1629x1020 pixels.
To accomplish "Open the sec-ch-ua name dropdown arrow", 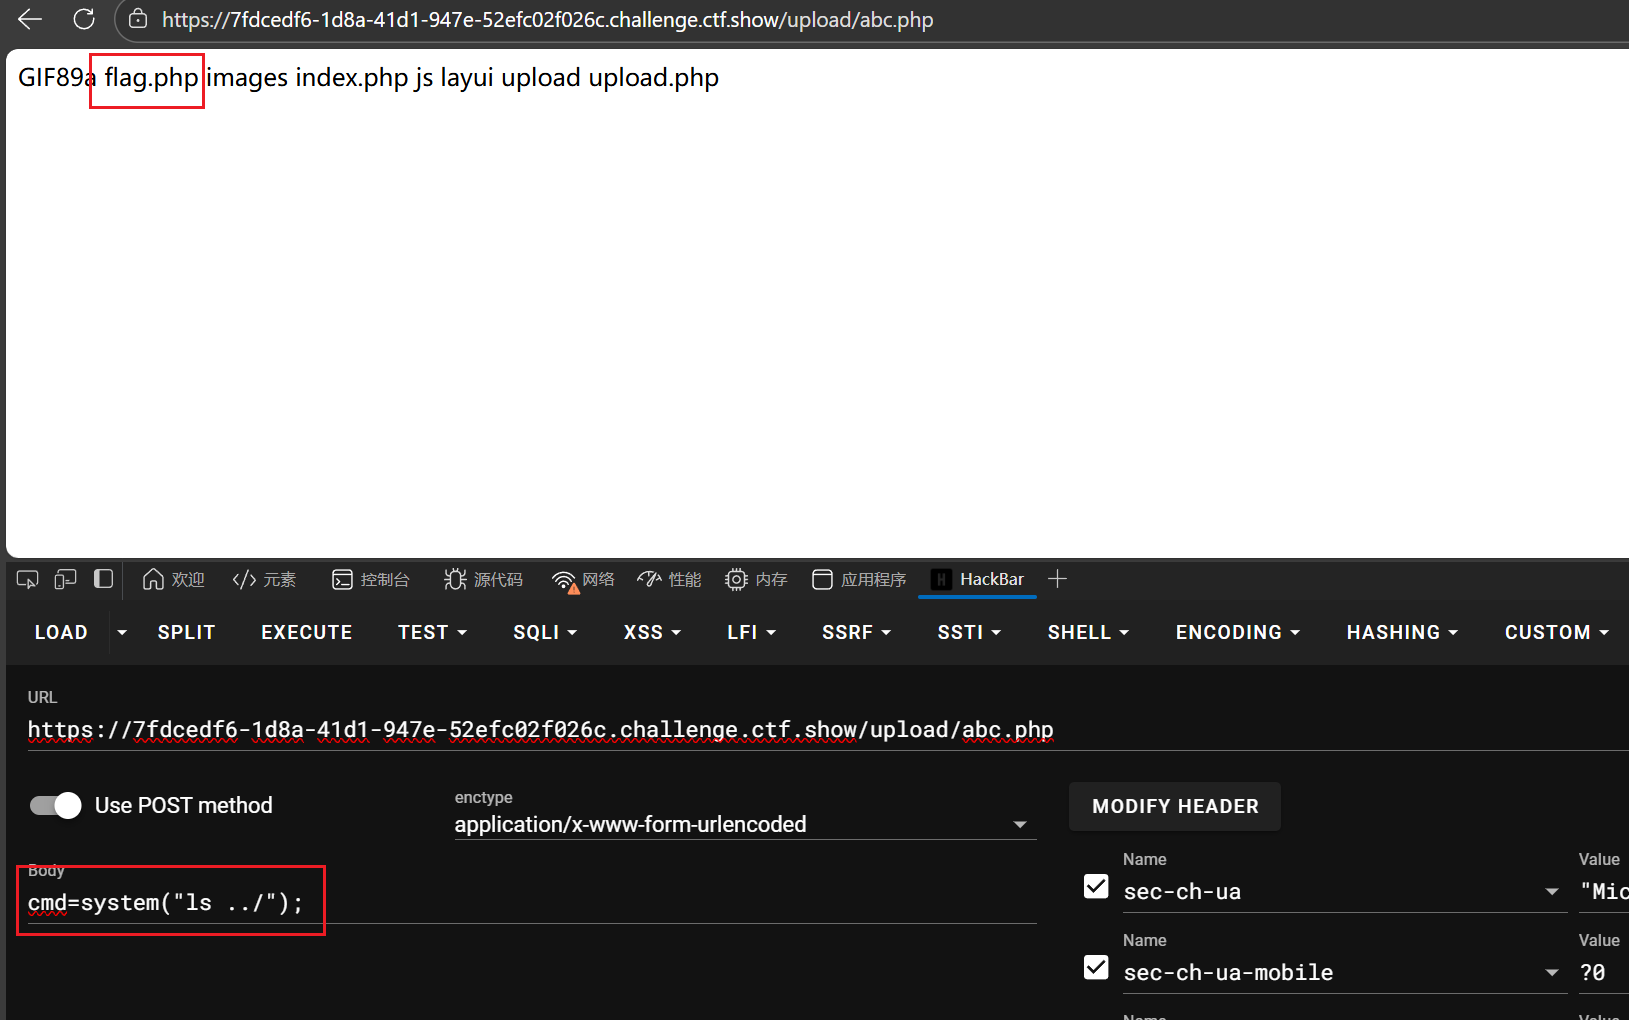I will (1551, 892).
